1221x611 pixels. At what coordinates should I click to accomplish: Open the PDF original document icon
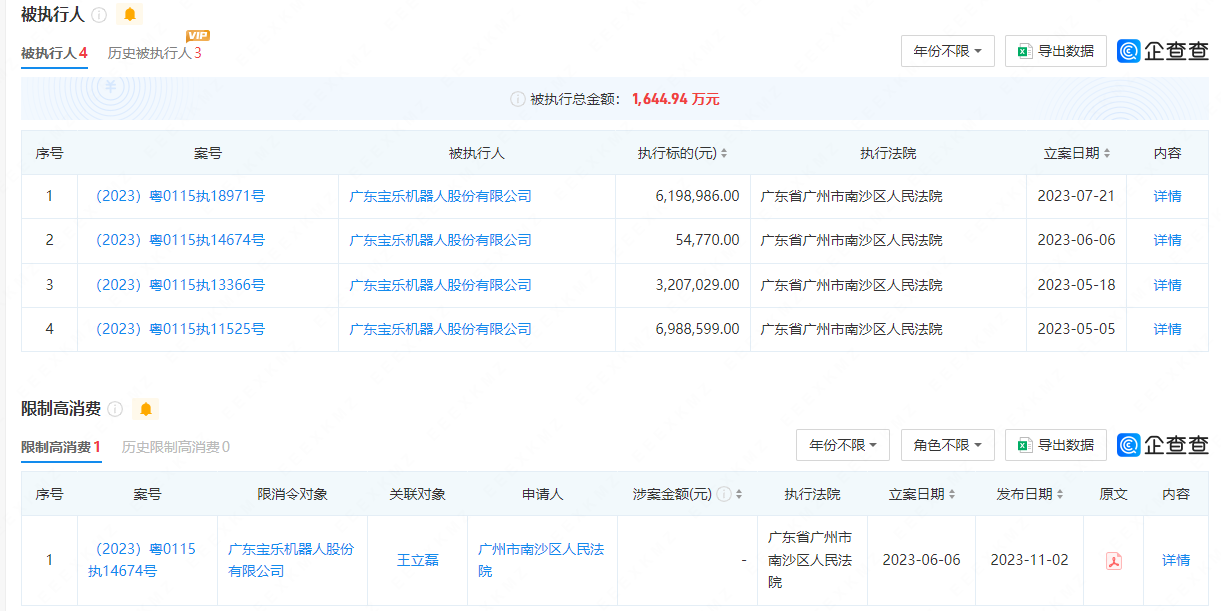(x=1113, y=561)
